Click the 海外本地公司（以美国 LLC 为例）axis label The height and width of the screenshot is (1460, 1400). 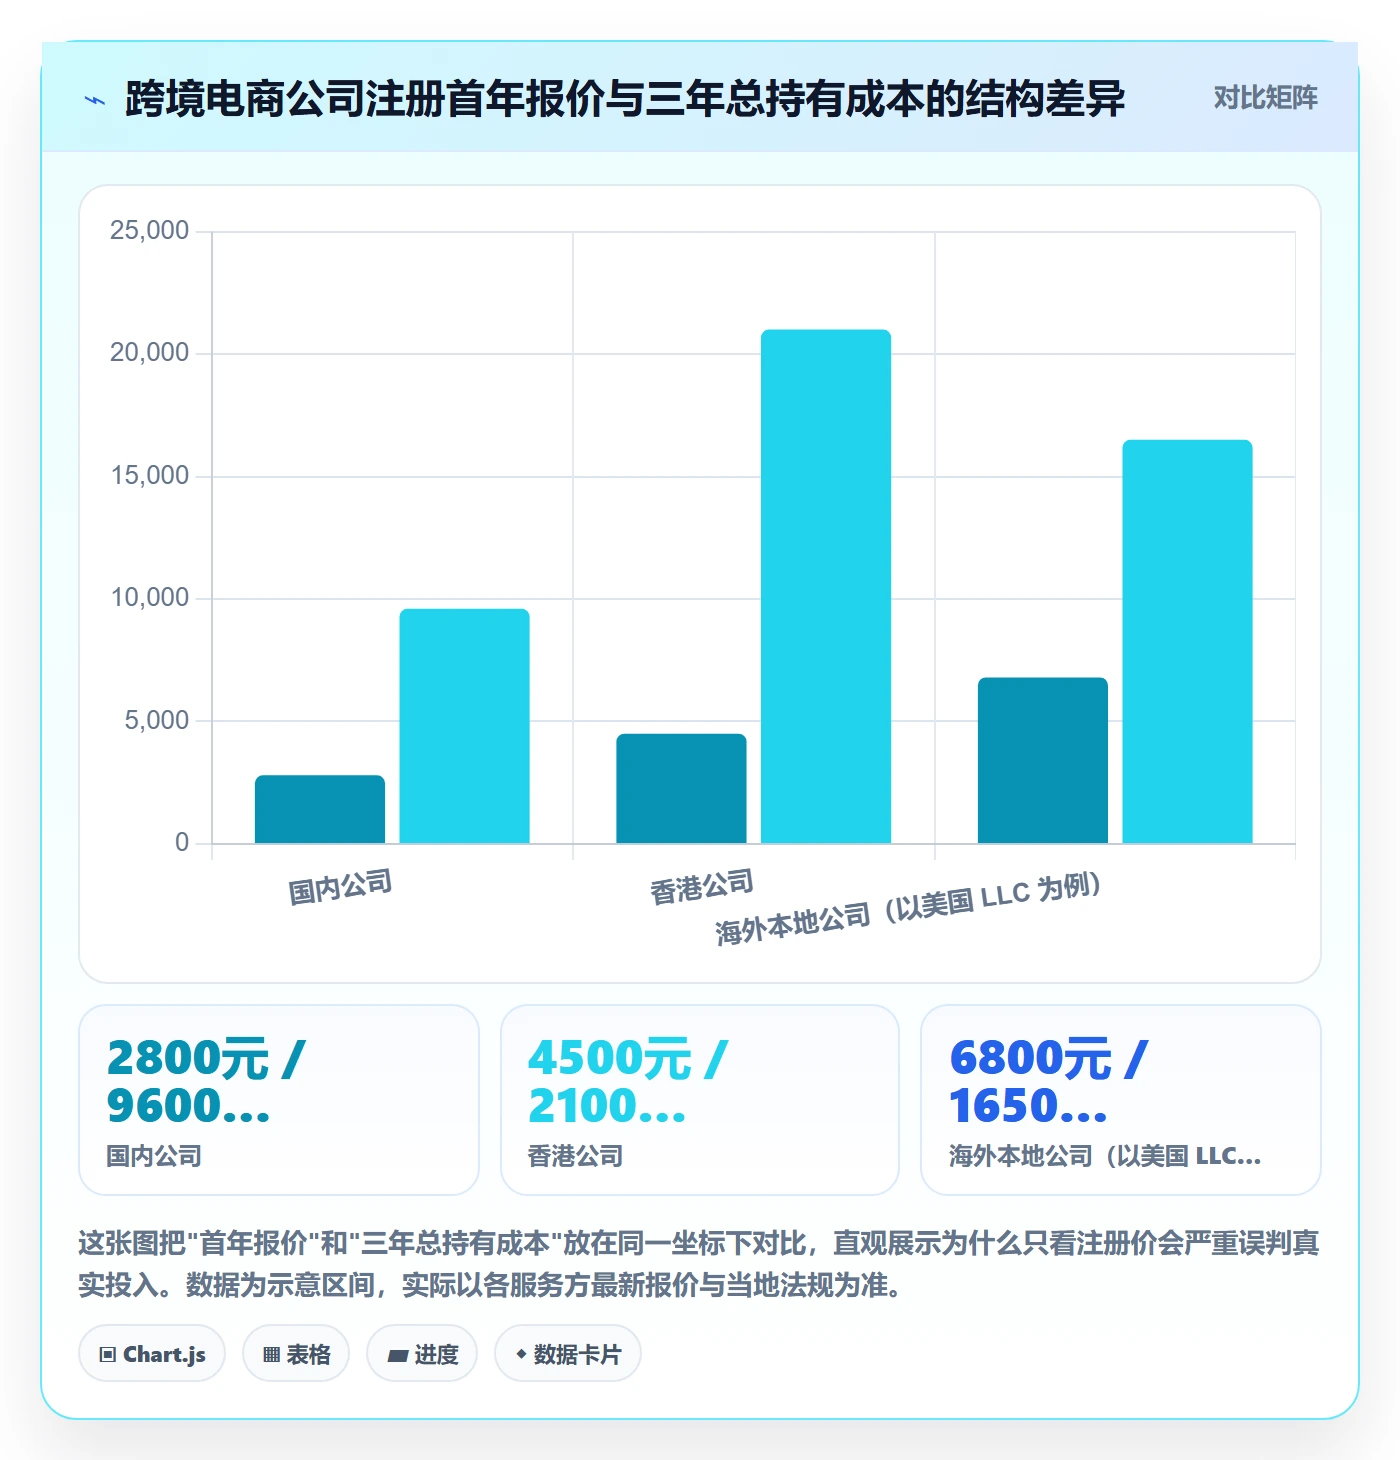(909, 908)
